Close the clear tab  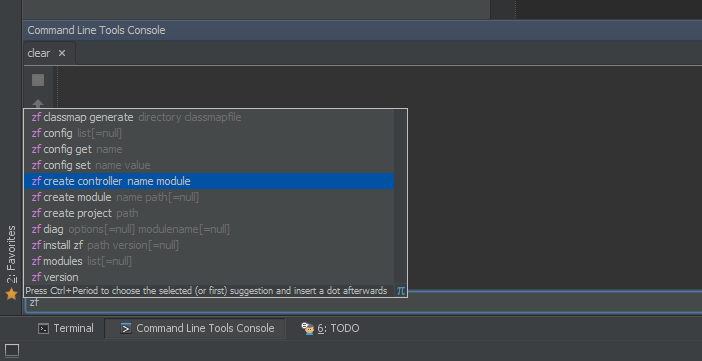(x=62, y=53)
